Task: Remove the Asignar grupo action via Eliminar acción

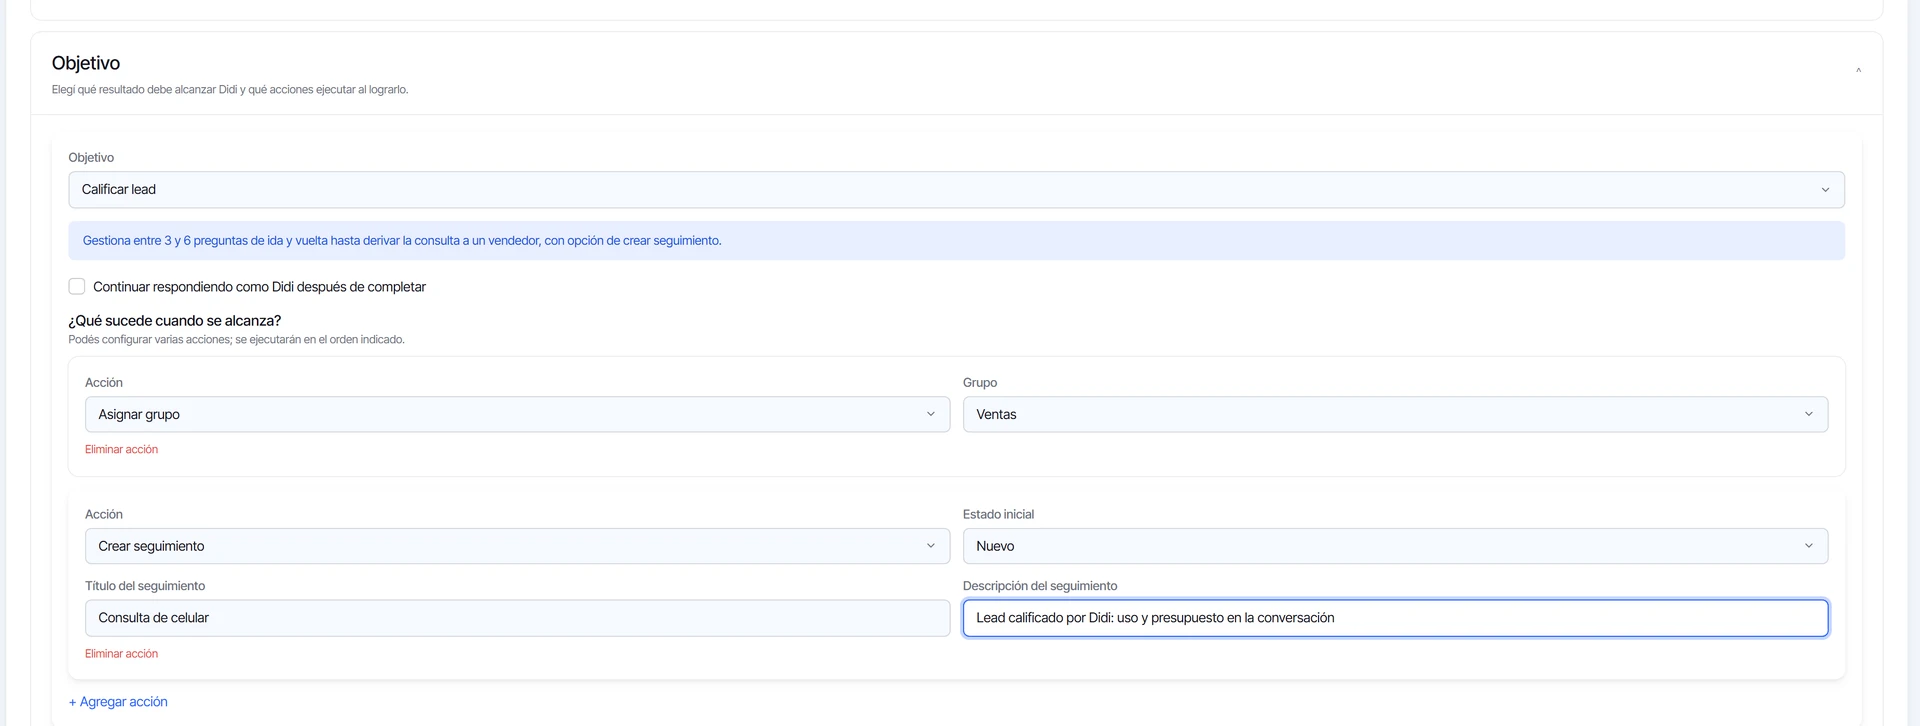Action: 121,450
